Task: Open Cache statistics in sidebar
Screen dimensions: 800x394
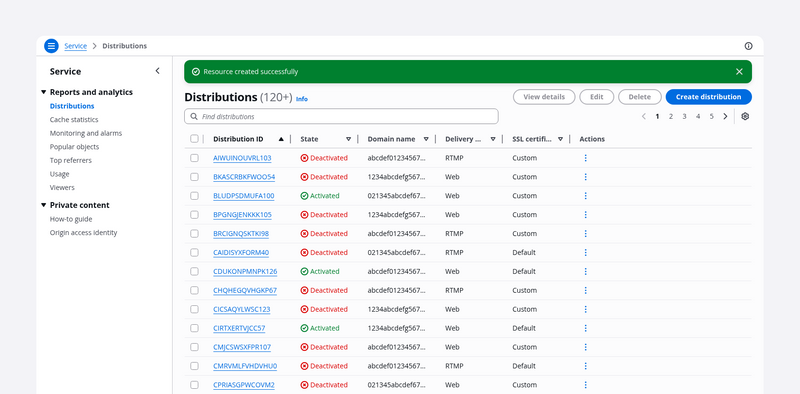Action: [x=74, y=119]
